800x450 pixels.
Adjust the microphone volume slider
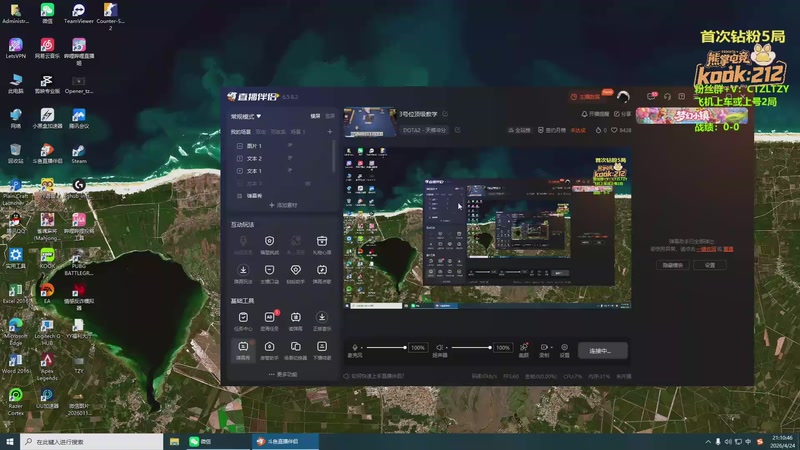pos(386,347)
